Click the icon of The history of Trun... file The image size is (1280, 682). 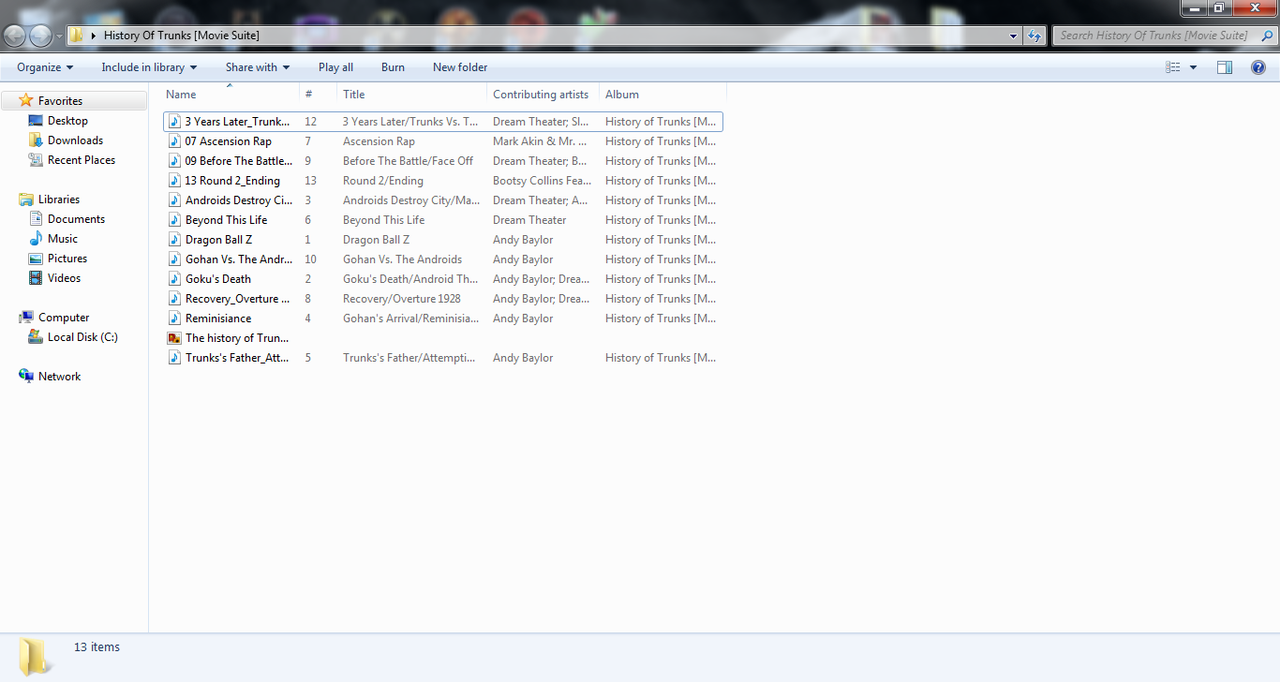point(174,338)
